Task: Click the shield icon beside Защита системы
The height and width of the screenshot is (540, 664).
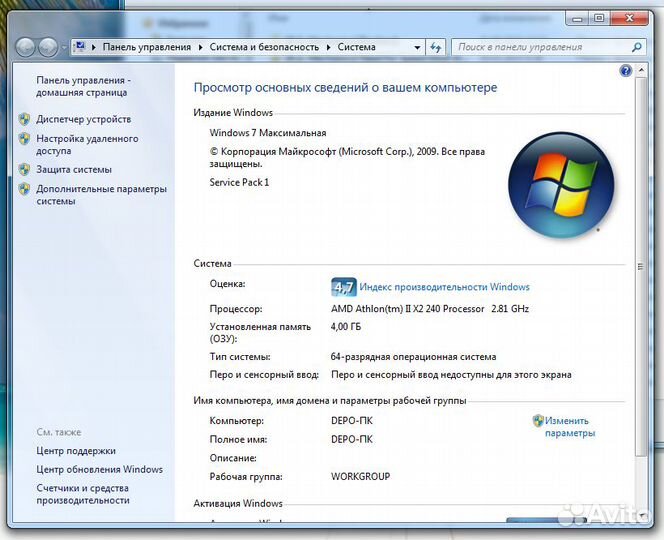Action: [x=25, y=170]
